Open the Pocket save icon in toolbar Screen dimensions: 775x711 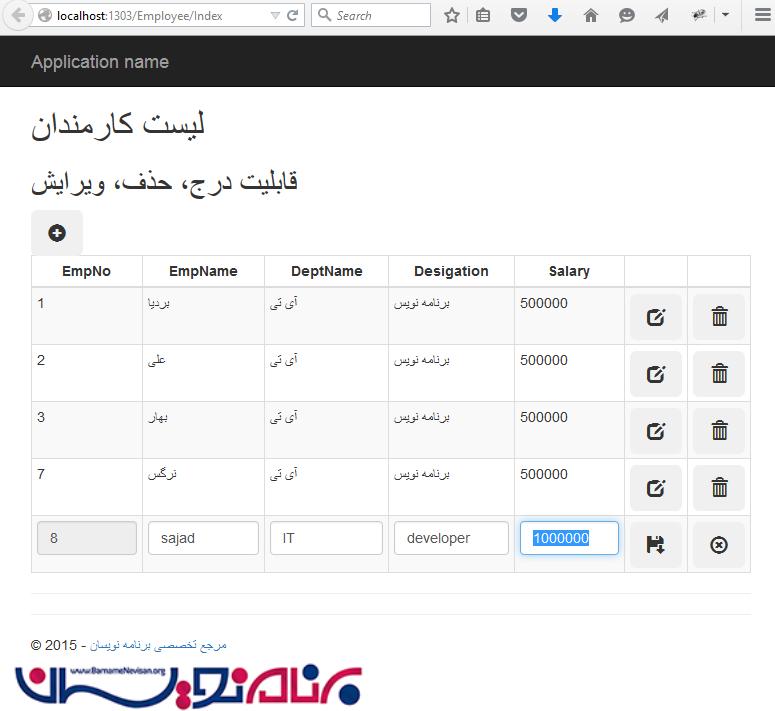(519, 16)
